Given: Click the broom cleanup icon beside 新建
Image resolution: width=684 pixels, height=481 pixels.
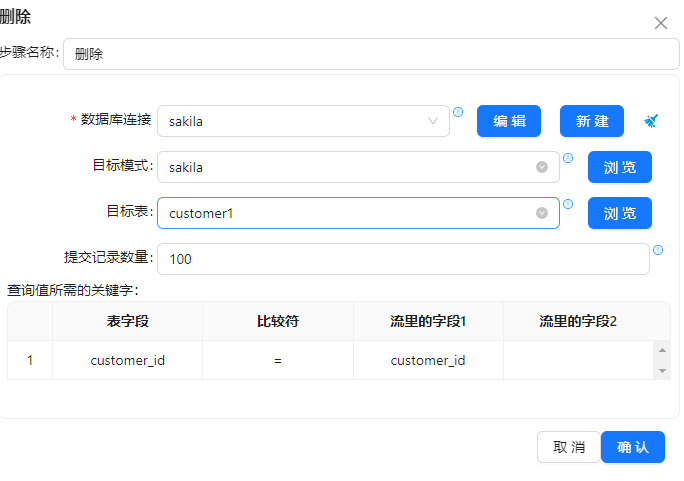Looking at the screenshot, I should pyautogui.click(x=651, y=121).
